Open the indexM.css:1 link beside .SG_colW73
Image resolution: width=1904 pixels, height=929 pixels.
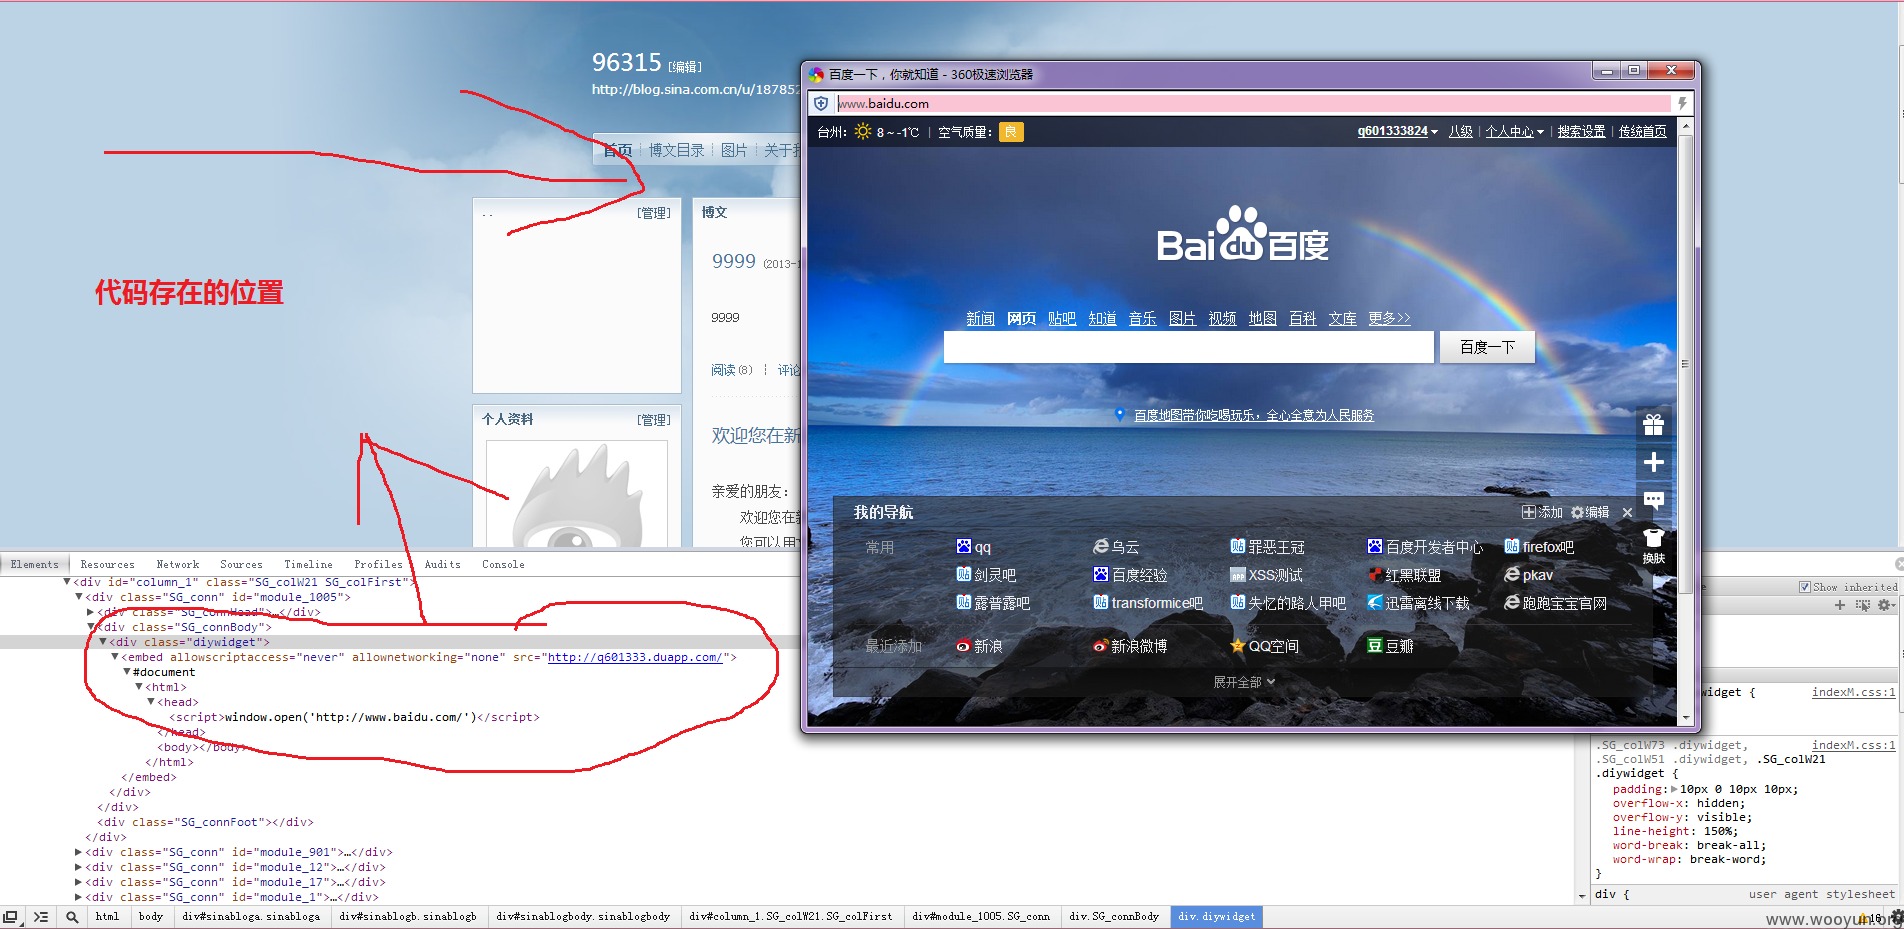(x=1853, y=745)
